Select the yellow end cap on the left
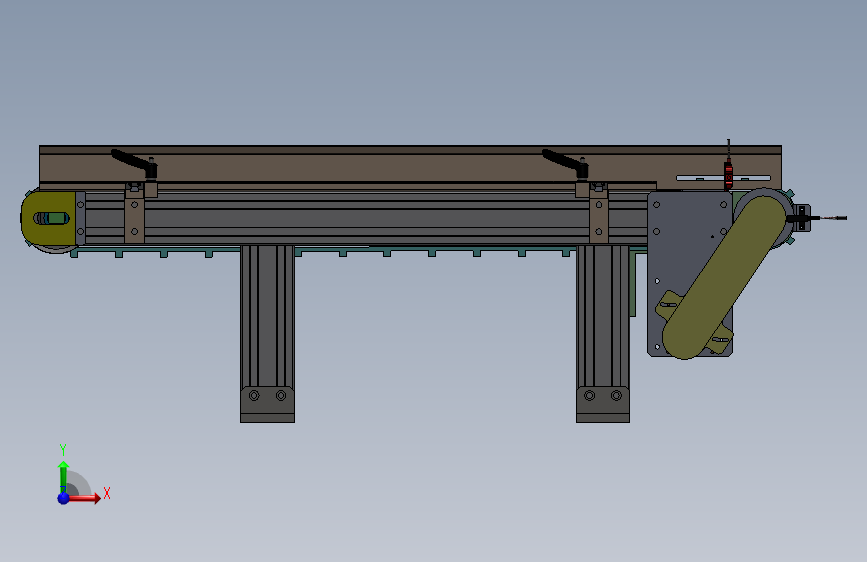 49,218
